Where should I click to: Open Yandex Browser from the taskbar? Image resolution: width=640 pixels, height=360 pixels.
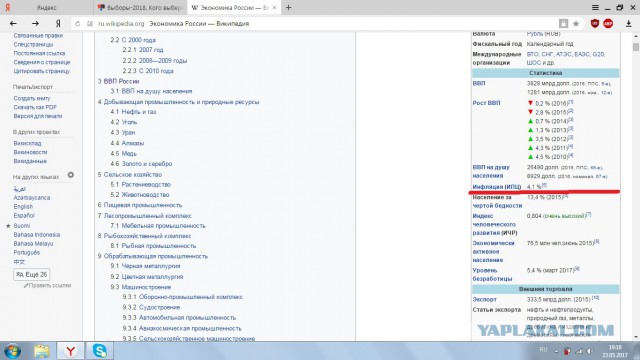point(71,351)
